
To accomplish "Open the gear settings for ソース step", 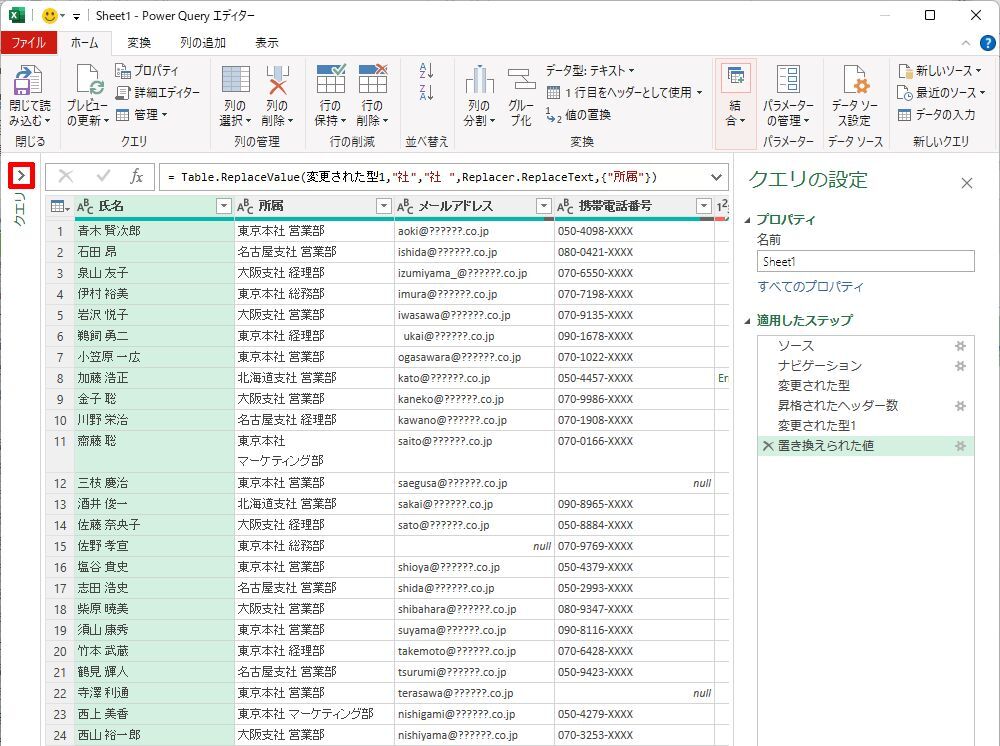I will pos(960,346).
